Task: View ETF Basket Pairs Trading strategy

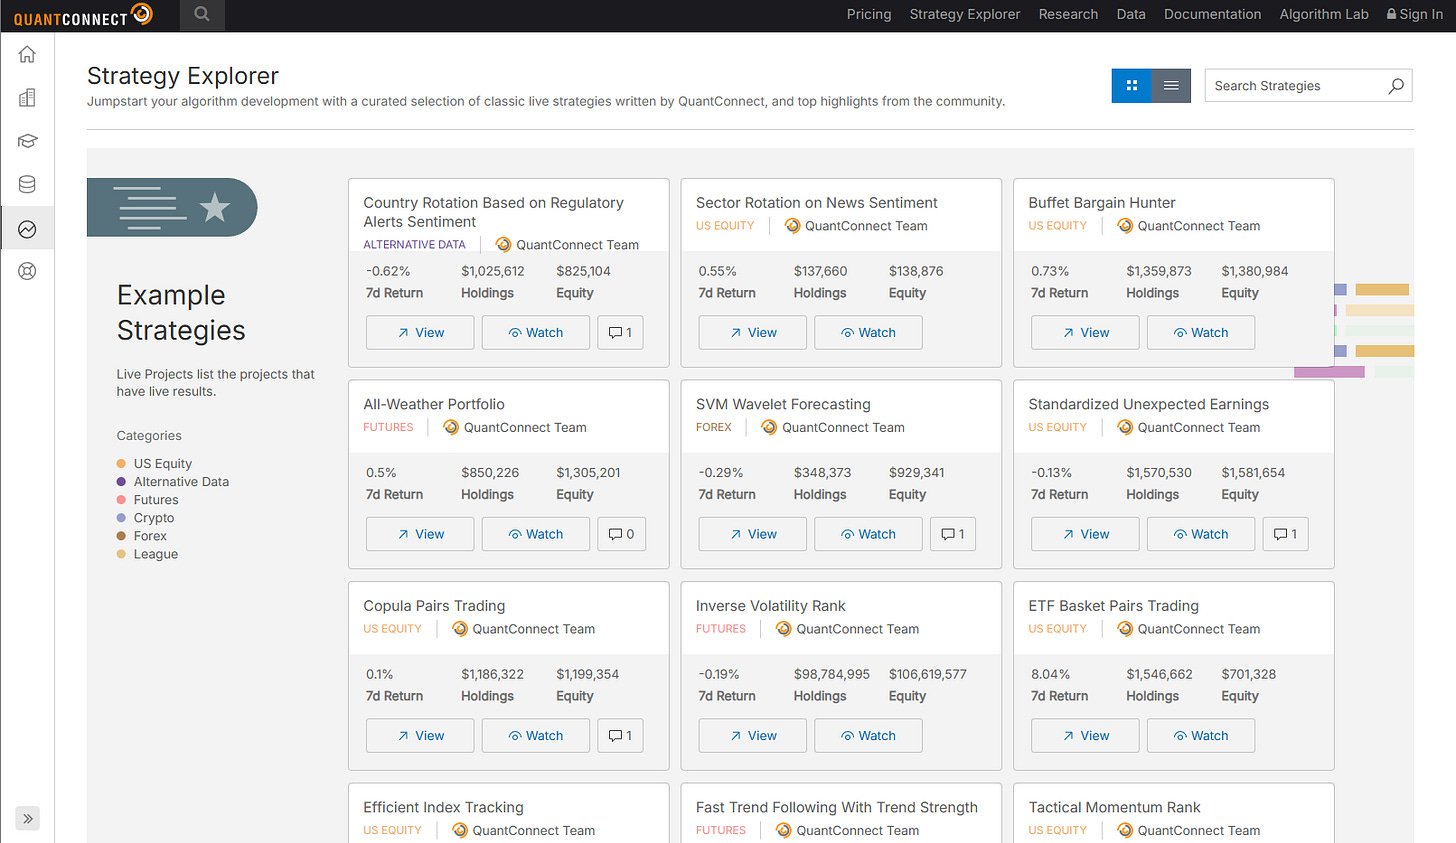Action: pos(1085,736)
